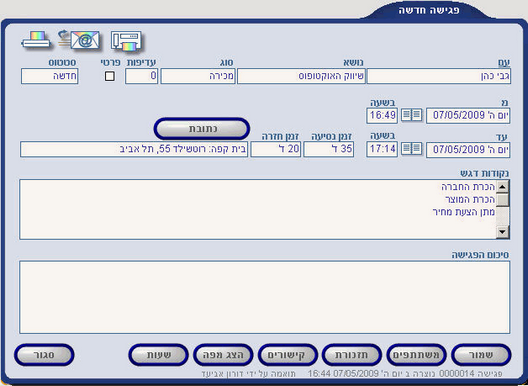This screenshot has width=528, height=386.
Task: Send the meeting by email icon
Action: point(79,39)
